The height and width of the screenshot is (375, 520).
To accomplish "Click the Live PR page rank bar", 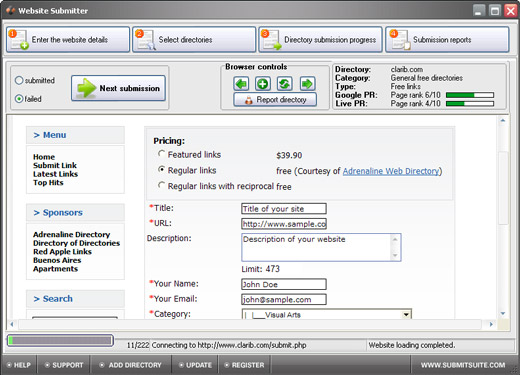I will [x=470, y=104].
